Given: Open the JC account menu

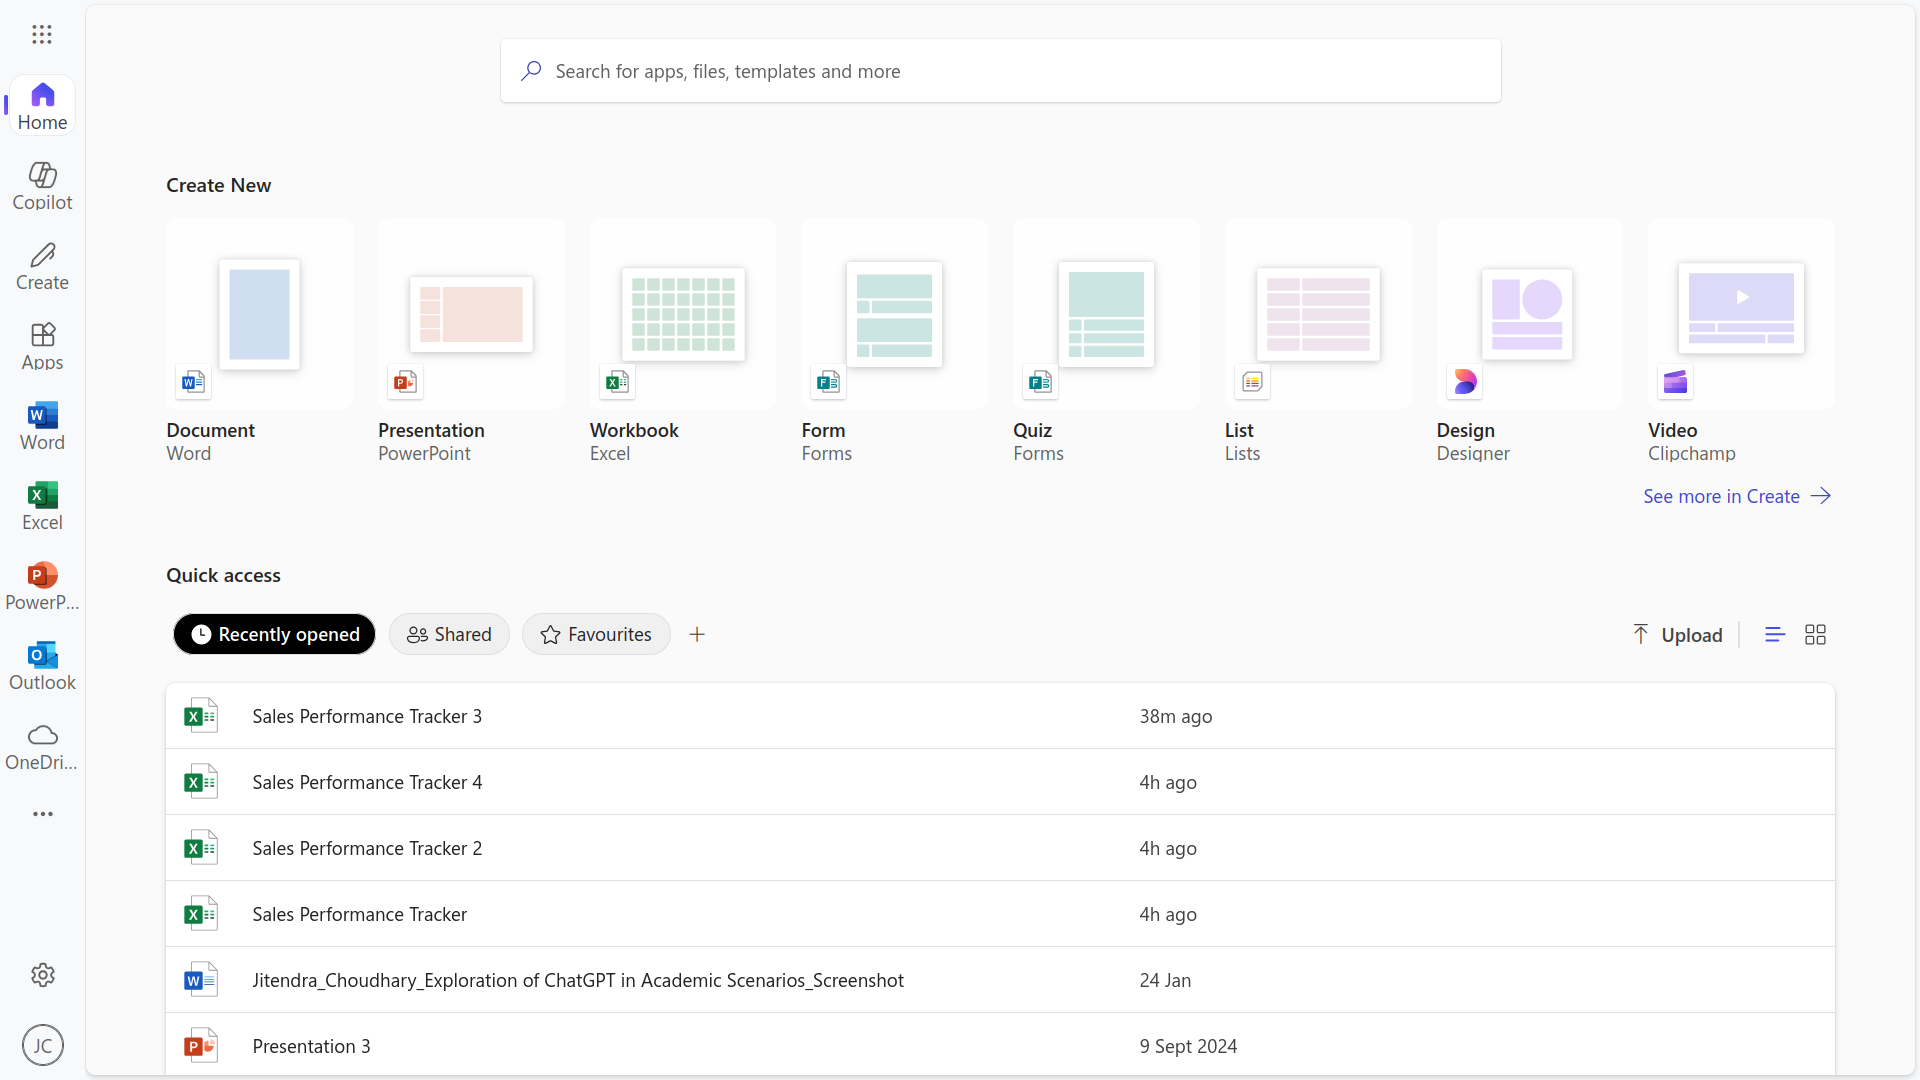Looking at the screenshot, I should click(x=42, y=1045).
